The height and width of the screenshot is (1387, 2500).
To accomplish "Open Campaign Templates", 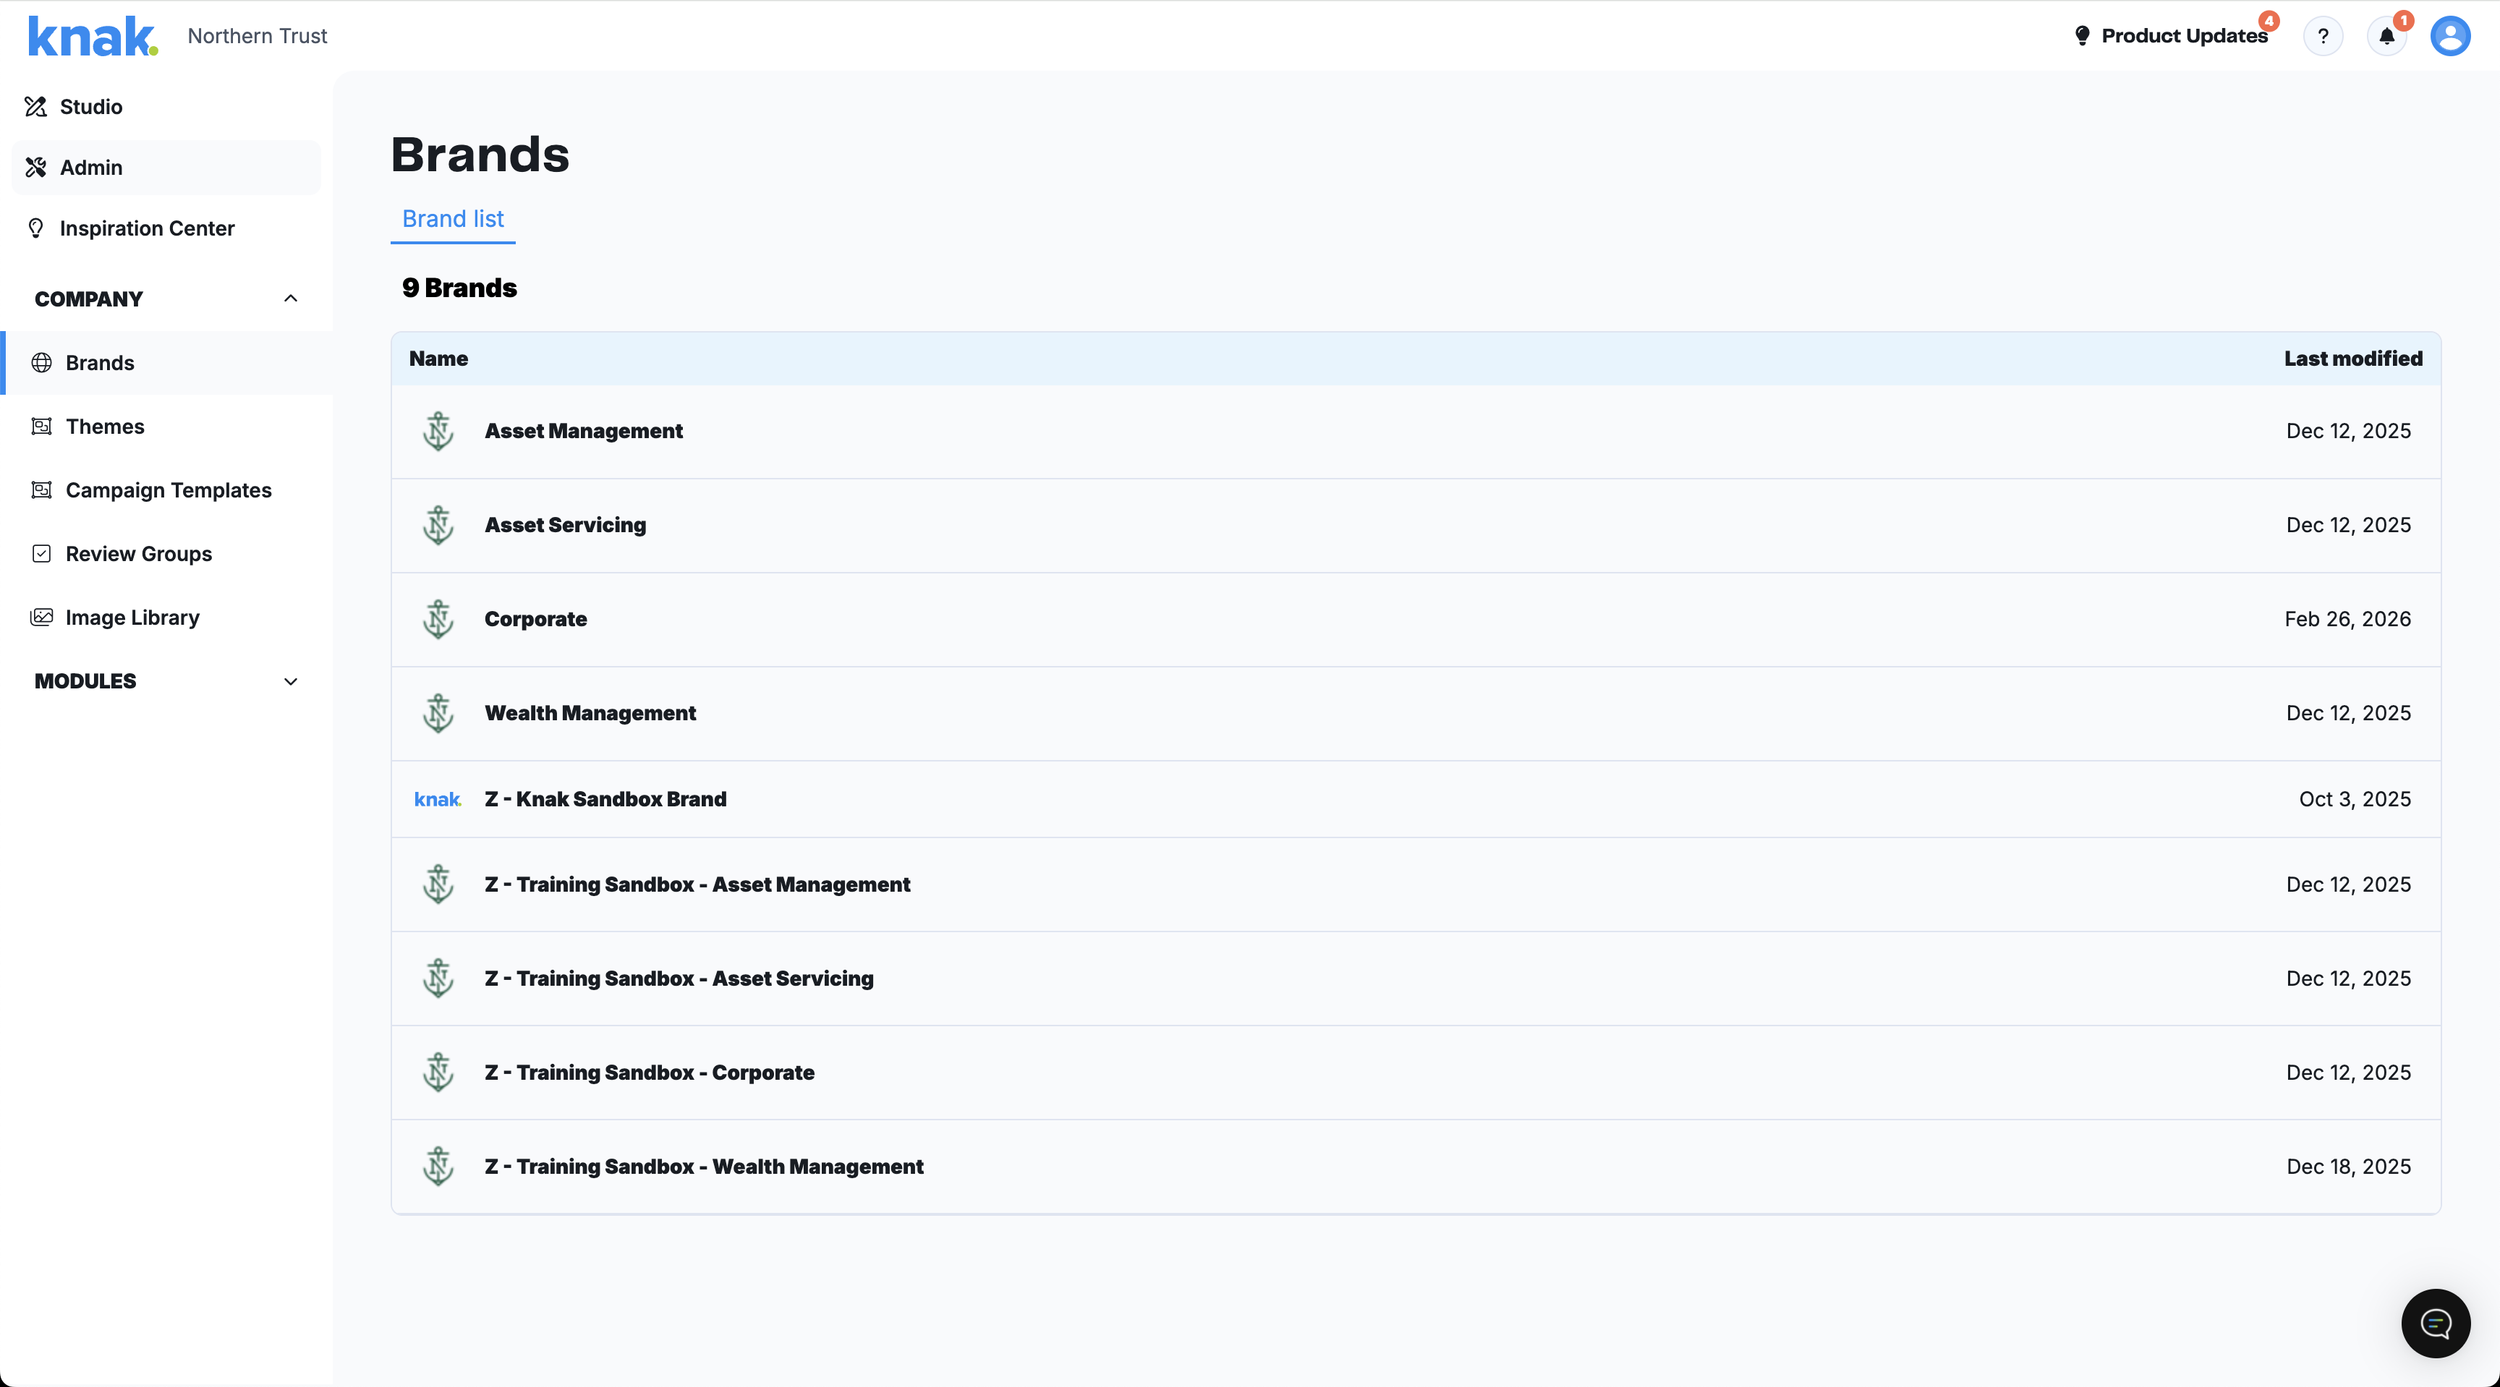I will (x=168, y=490).
